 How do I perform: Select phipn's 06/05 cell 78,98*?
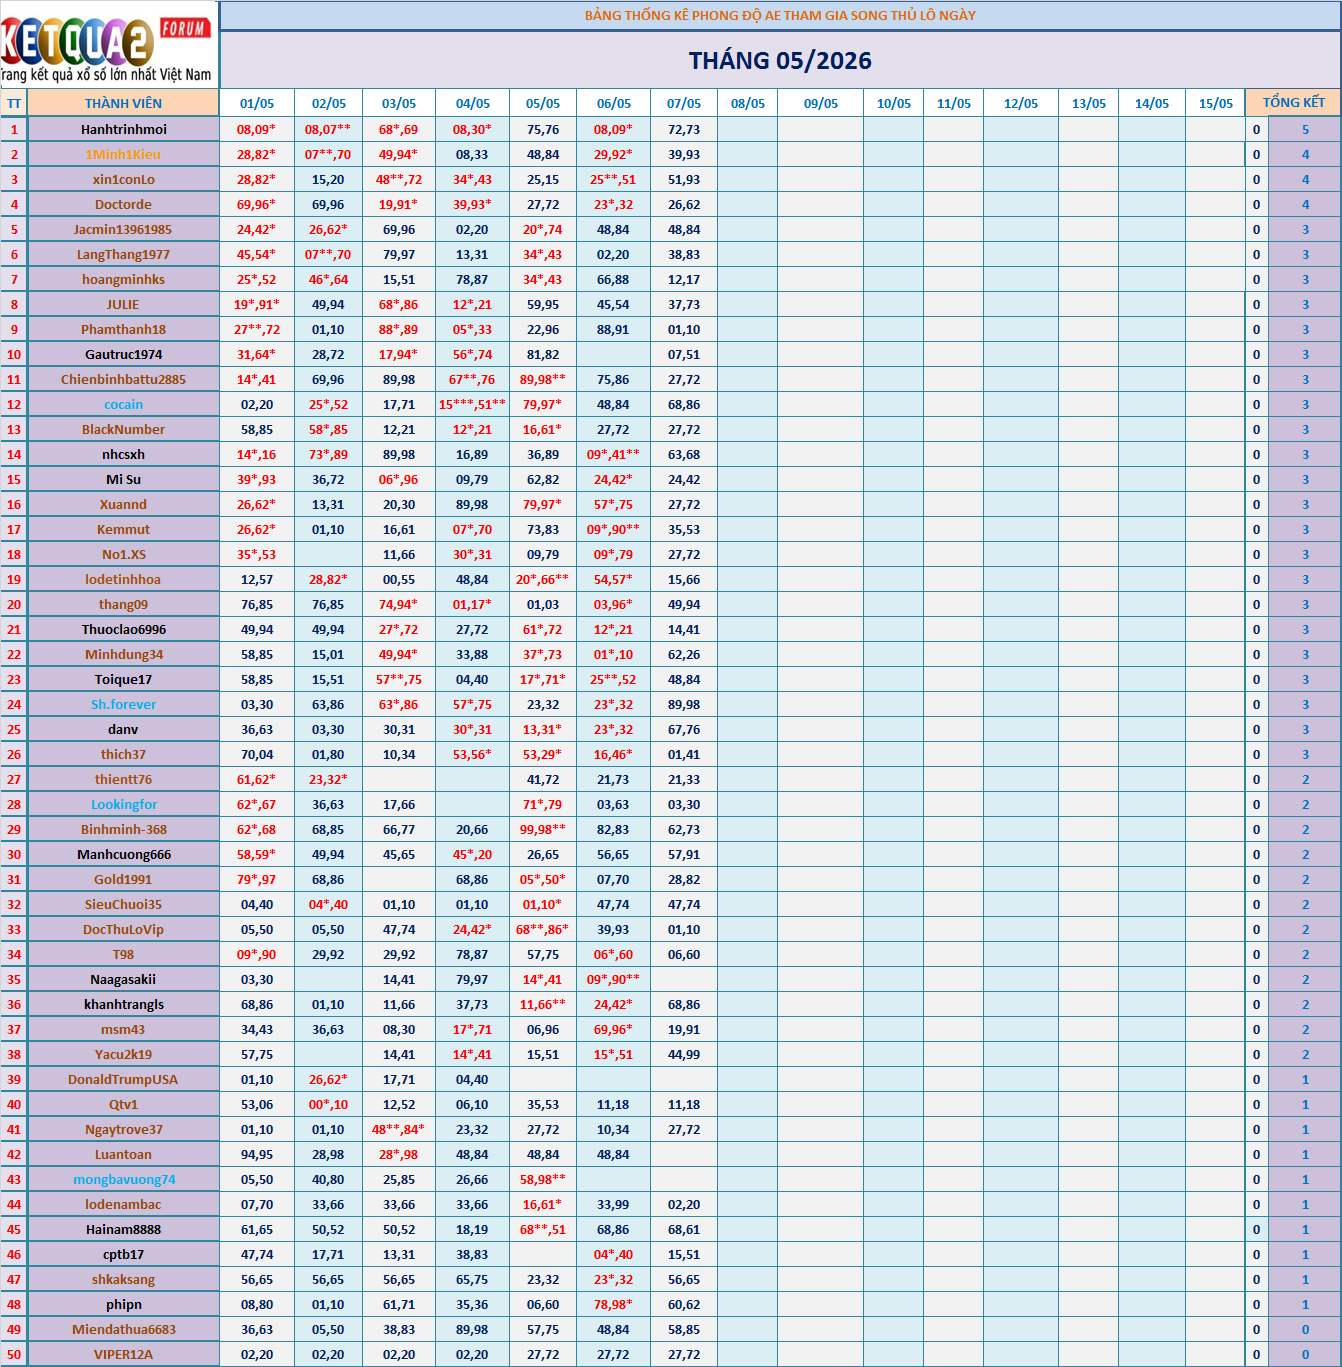pos(614,1304)
